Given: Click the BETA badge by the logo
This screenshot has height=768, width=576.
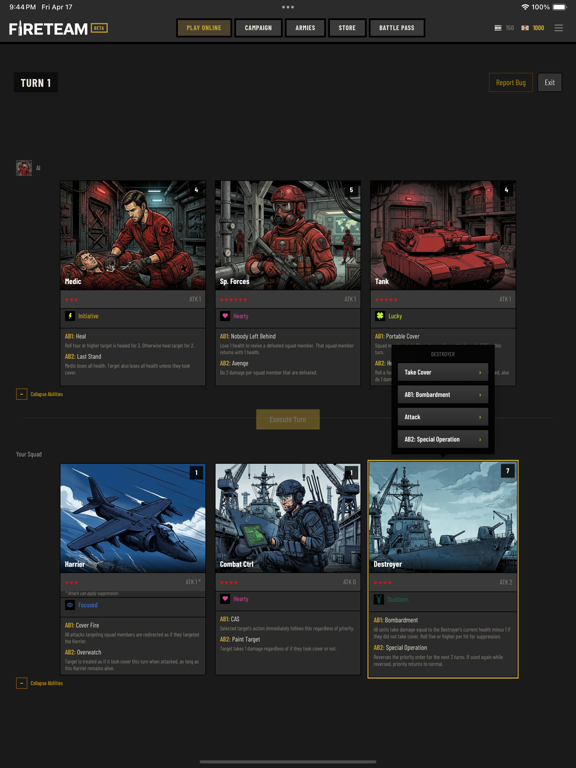Looking at the screenshot, I should click(99, 28).
